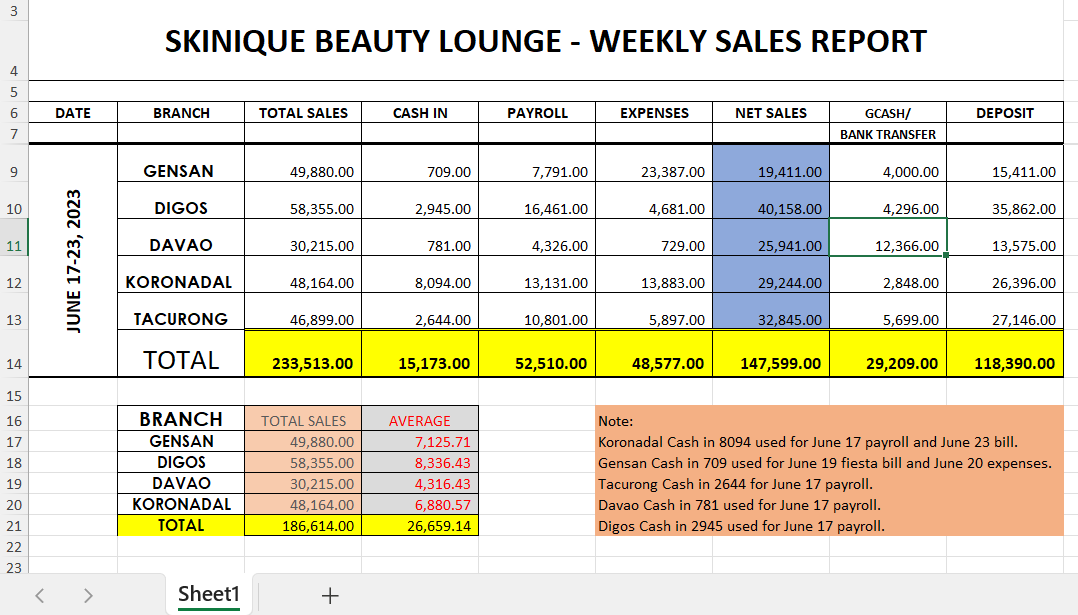The width and height of the screenshot is (1078, 615).
Task: Click Koronadal average 6,880.57
Action: click(420, 504)
